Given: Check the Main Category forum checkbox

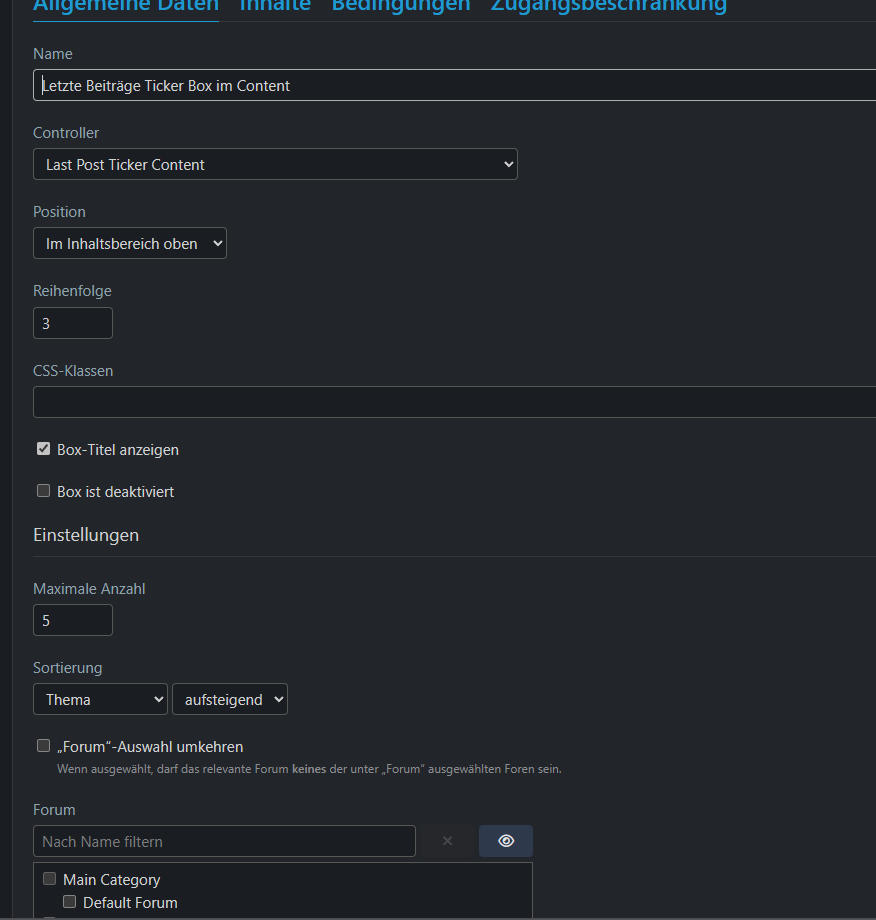Looking at the screenshot, I should click(x=50, y=879).
